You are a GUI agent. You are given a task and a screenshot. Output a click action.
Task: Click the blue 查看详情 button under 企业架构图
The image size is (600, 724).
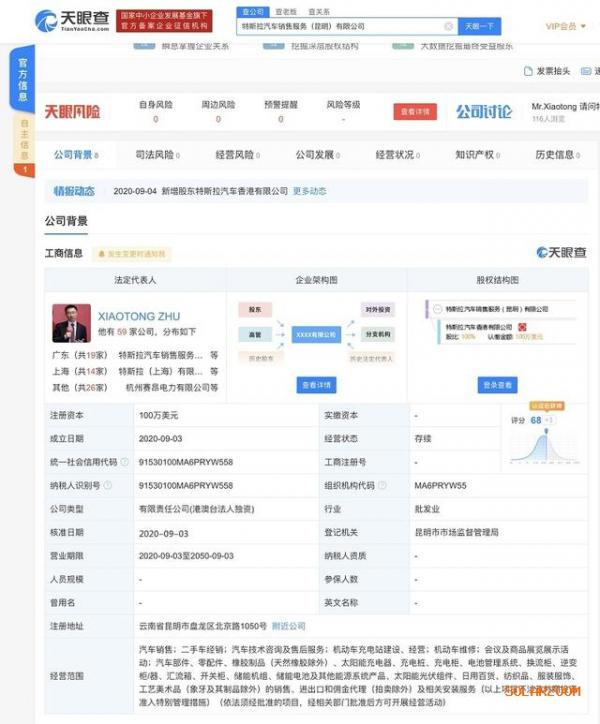(x=316, y=385)
